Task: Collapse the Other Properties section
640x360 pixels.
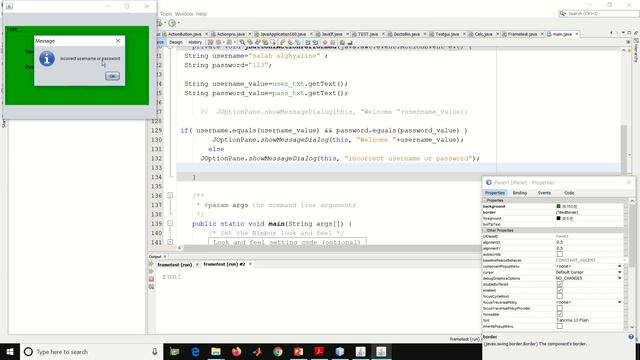Action: pos(484,231)
